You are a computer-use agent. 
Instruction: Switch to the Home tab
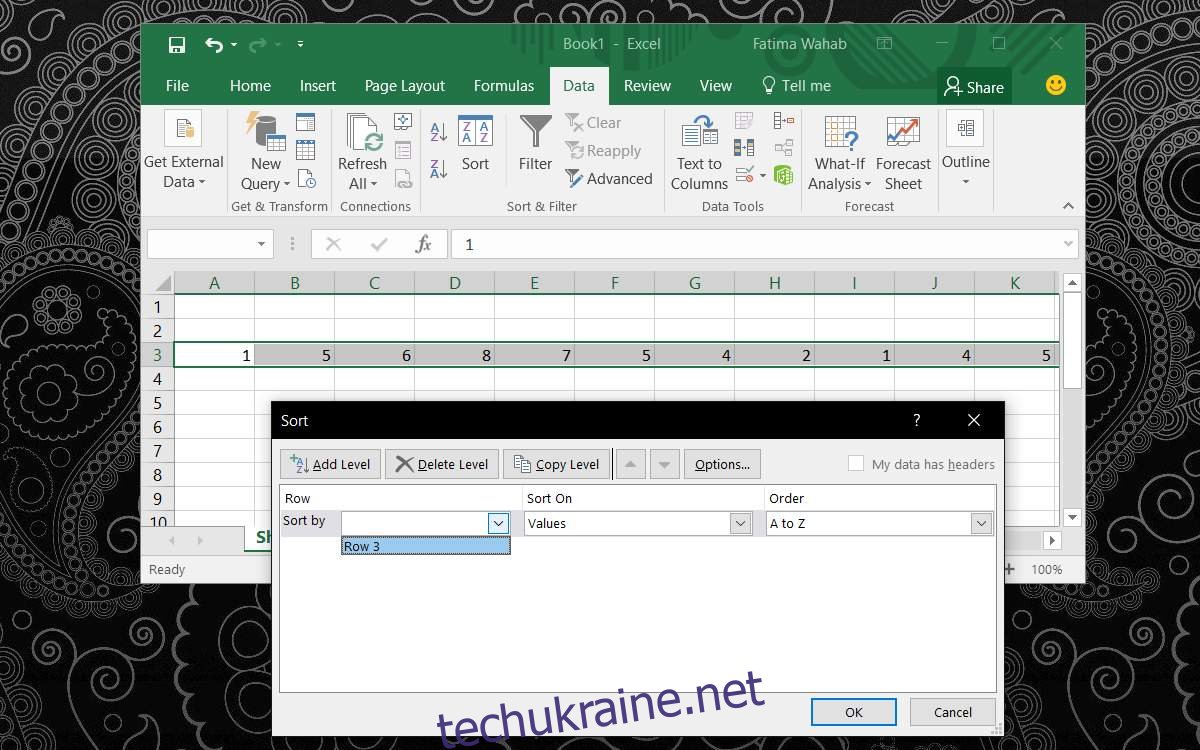click(x=250, y=86)
